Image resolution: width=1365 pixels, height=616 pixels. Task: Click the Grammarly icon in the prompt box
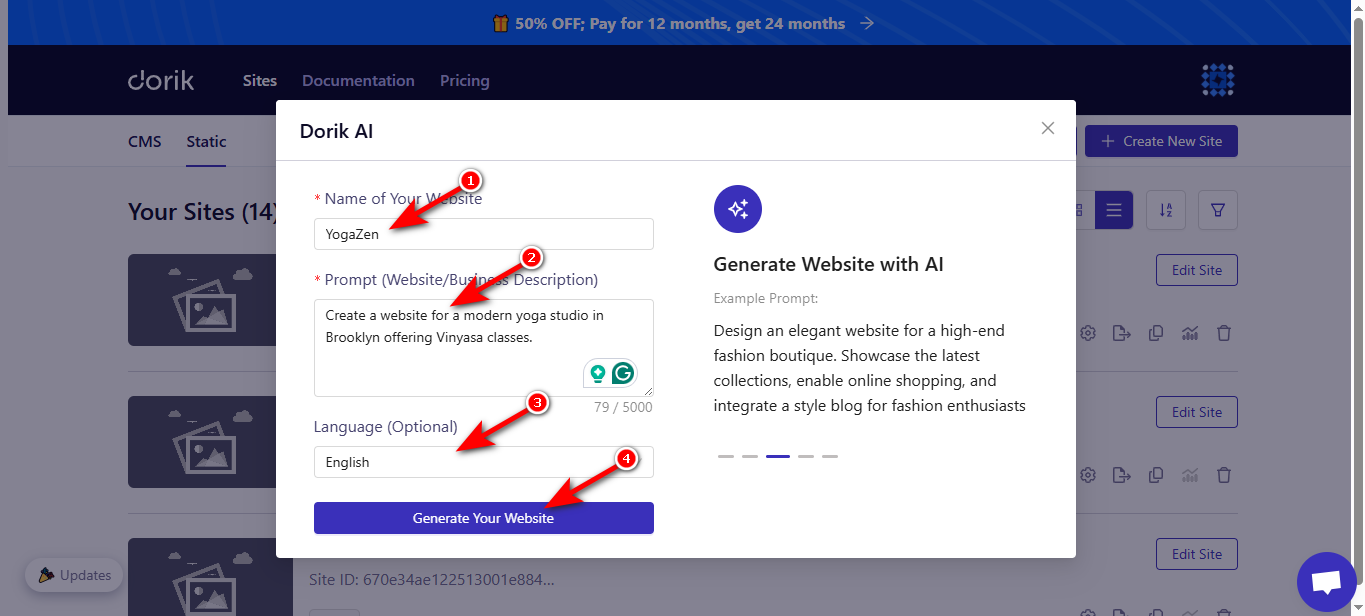click(x=622, y=372)
